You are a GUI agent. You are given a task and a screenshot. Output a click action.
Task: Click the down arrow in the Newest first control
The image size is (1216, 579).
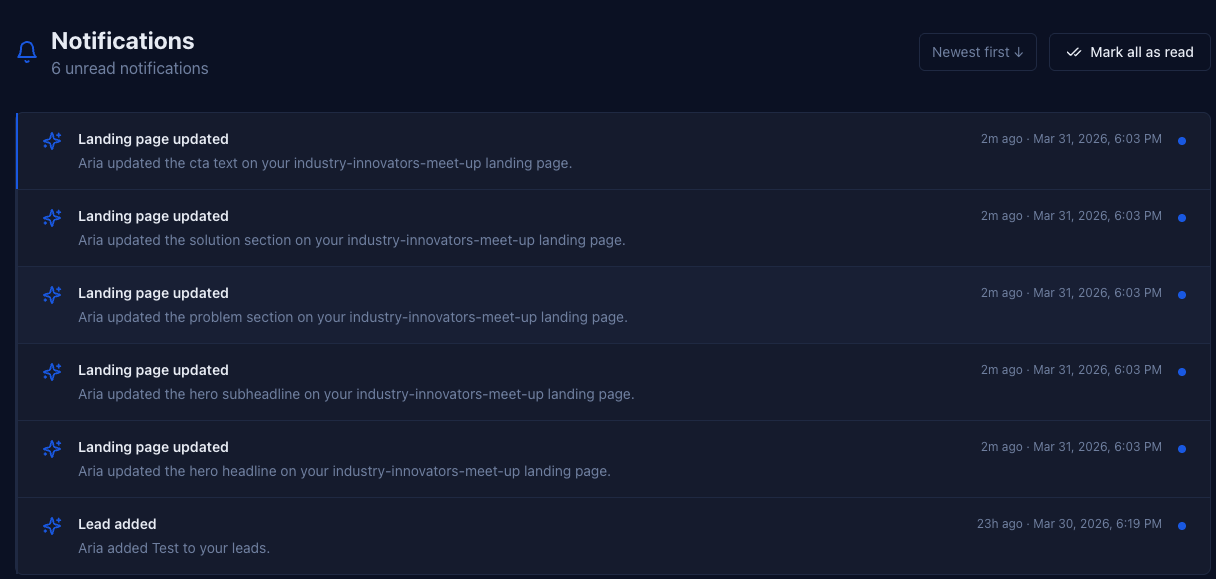pos(1020,51)
